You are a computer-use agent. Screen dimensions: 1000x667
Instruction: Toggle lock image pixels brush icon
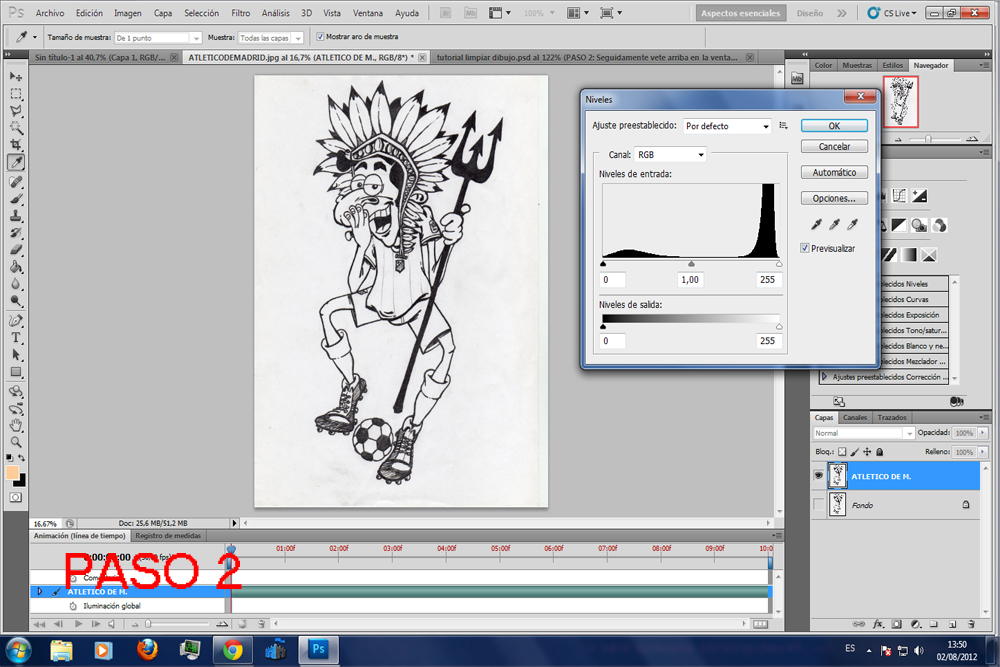(x=855, y=451)
